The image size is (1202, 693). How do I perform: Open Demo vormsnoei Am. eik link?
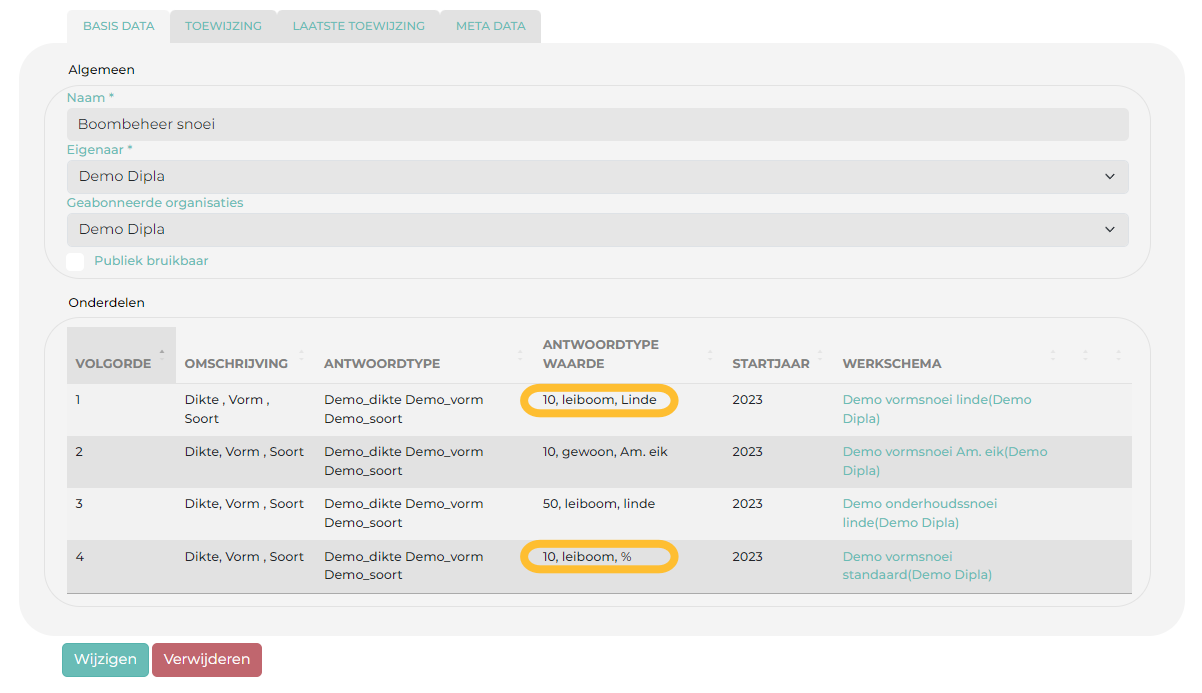[x=944, y=452]
